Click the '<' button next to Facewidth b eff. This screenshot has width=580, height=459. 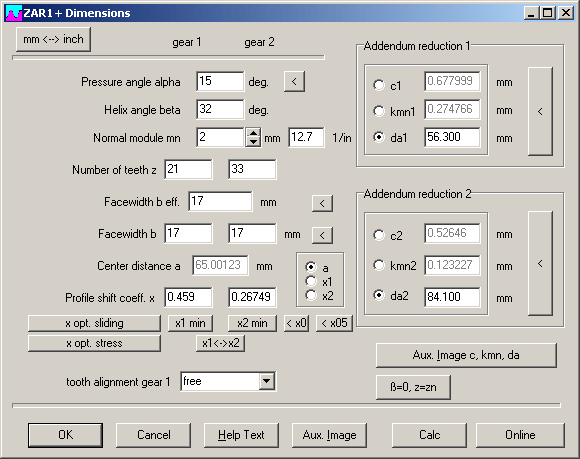click(x=322, y=203)
